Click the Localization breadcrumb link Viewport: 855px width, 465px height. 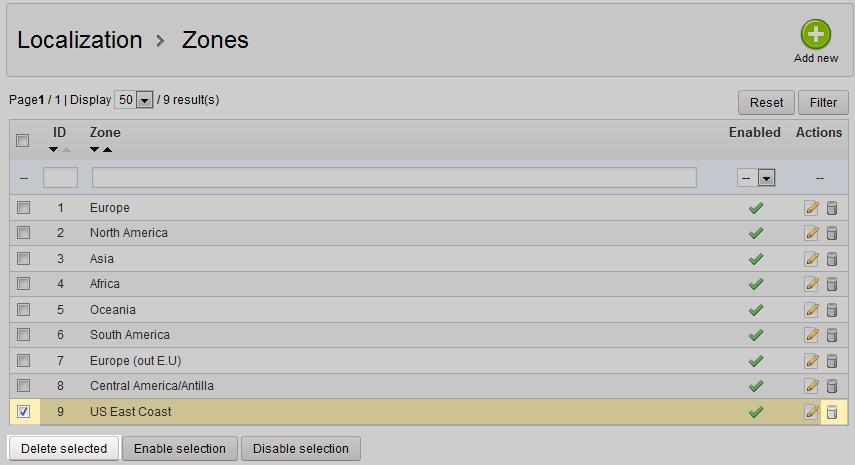(x=80, y=40)
